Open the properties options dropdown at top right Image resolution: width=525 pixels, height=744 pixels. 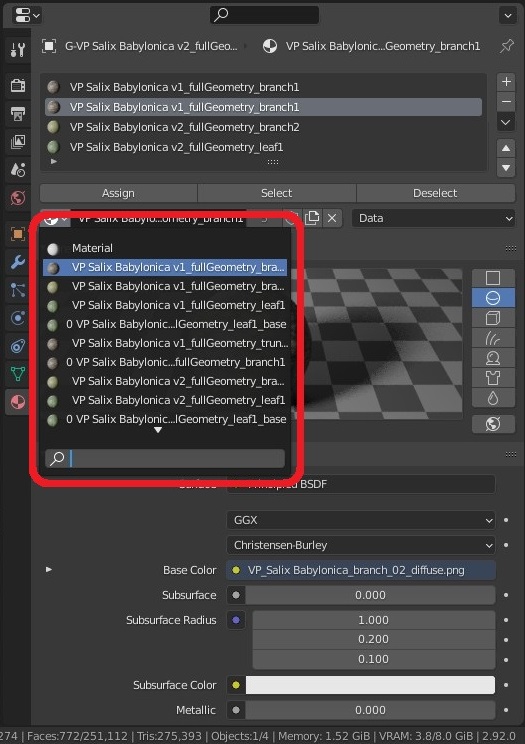[x=507, y=16]
